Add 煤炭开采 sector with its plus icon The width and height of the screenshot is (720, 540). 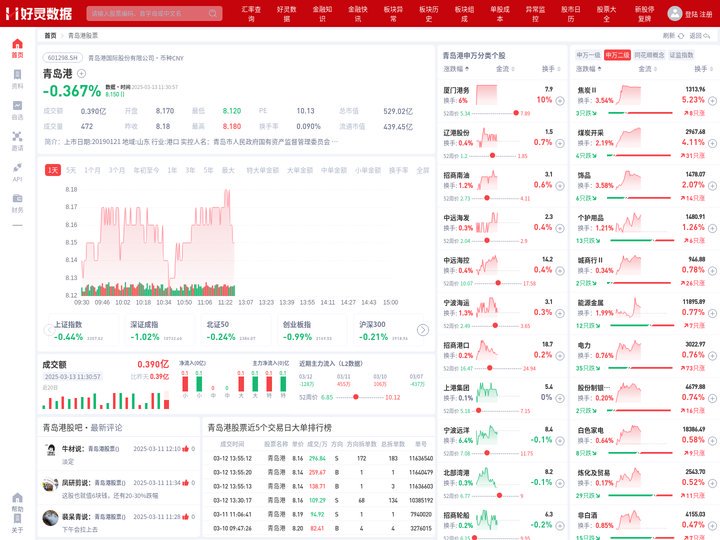coord(712,143)
